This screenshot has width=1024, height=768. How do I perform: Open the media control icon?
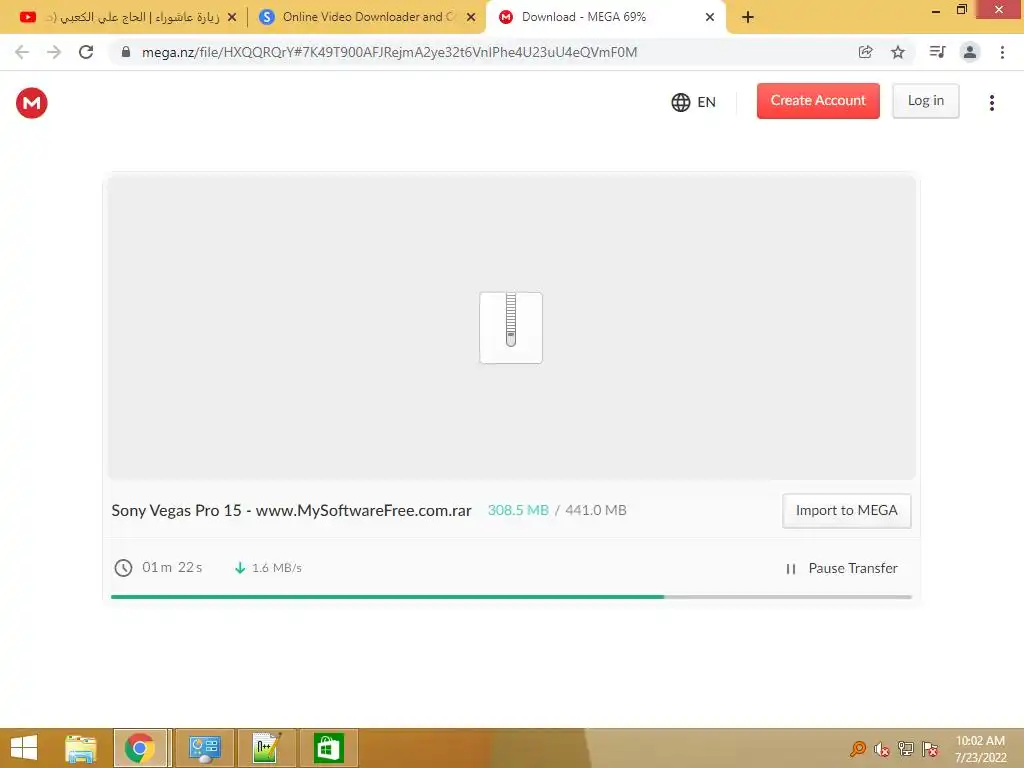point(937,52)
